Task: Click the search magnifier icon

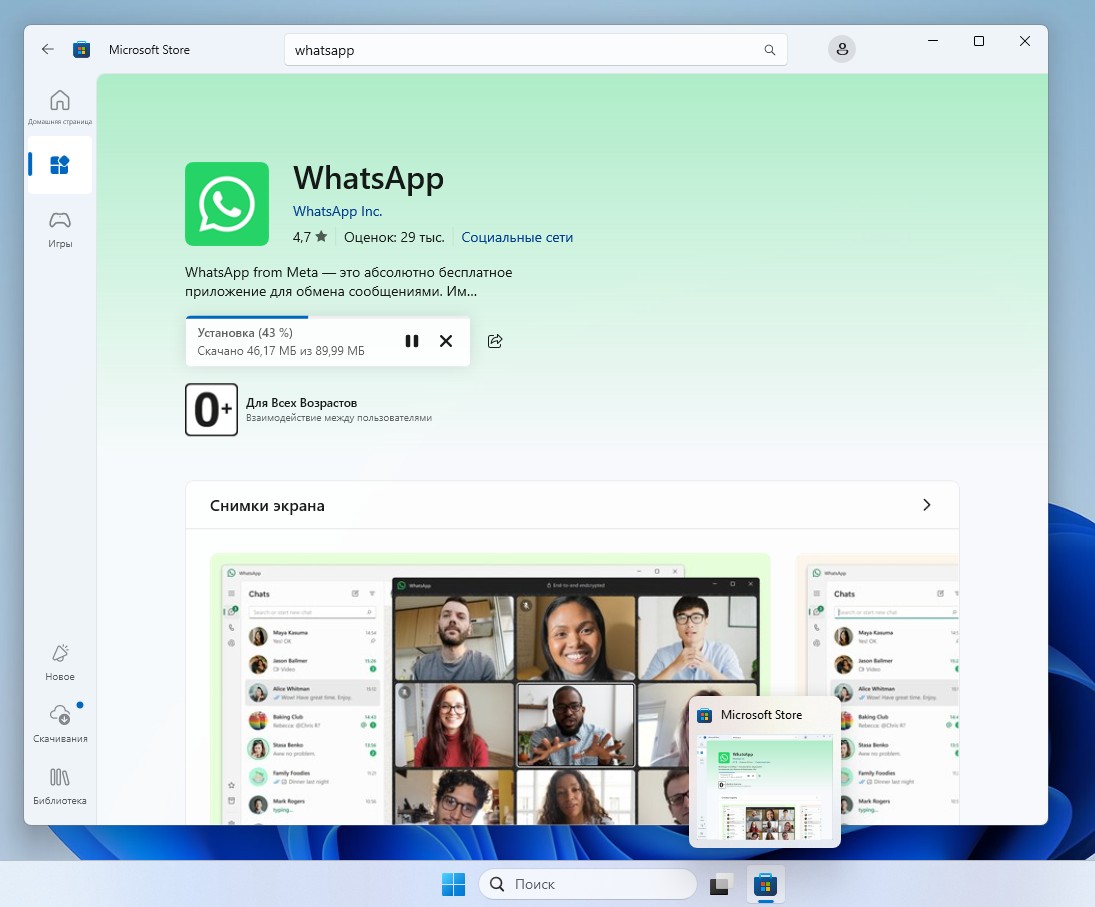Action: 770,50
